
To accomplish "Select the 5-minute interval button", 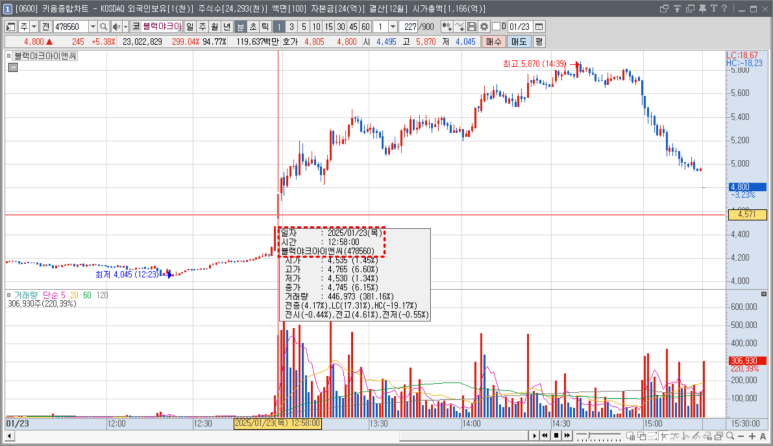I will tap(304, 27).
